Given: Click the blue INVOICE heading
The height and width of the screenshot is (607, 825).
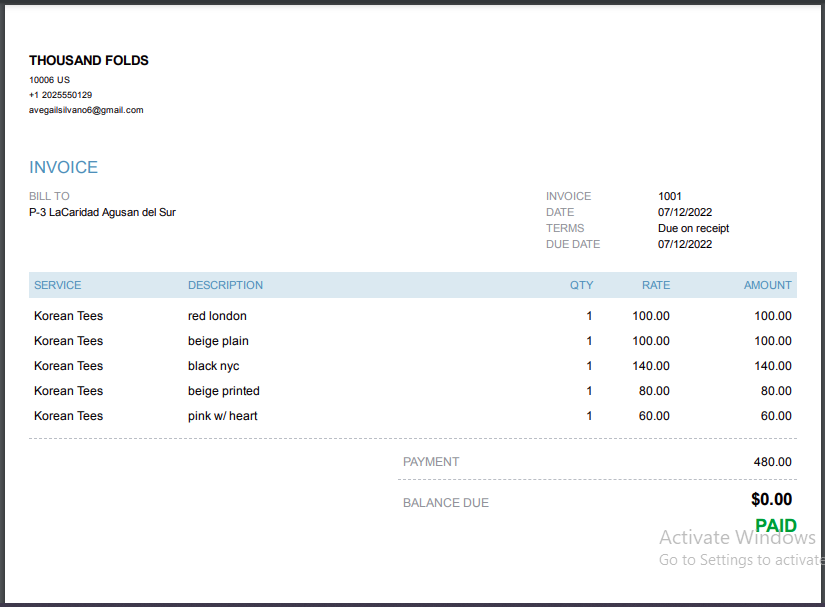Looking at the screenshot, I should coord(64,167).
